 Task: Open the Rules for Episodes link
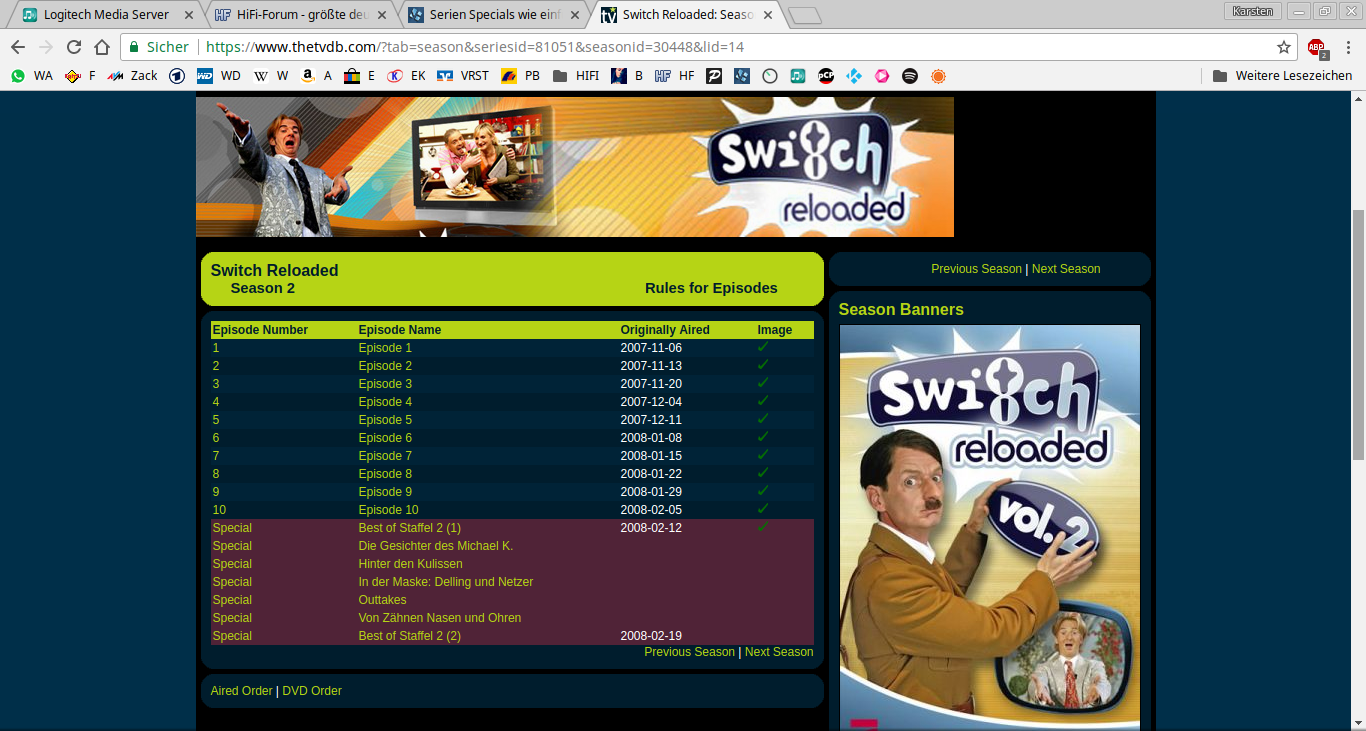click(711, 288)
